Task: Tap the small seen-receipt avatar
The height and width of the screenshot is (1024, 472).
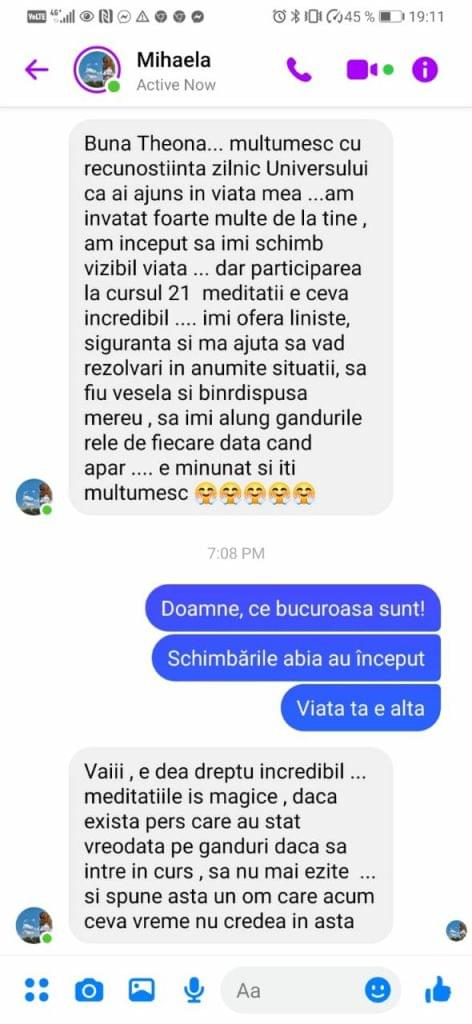Action: tap(456, 931)
